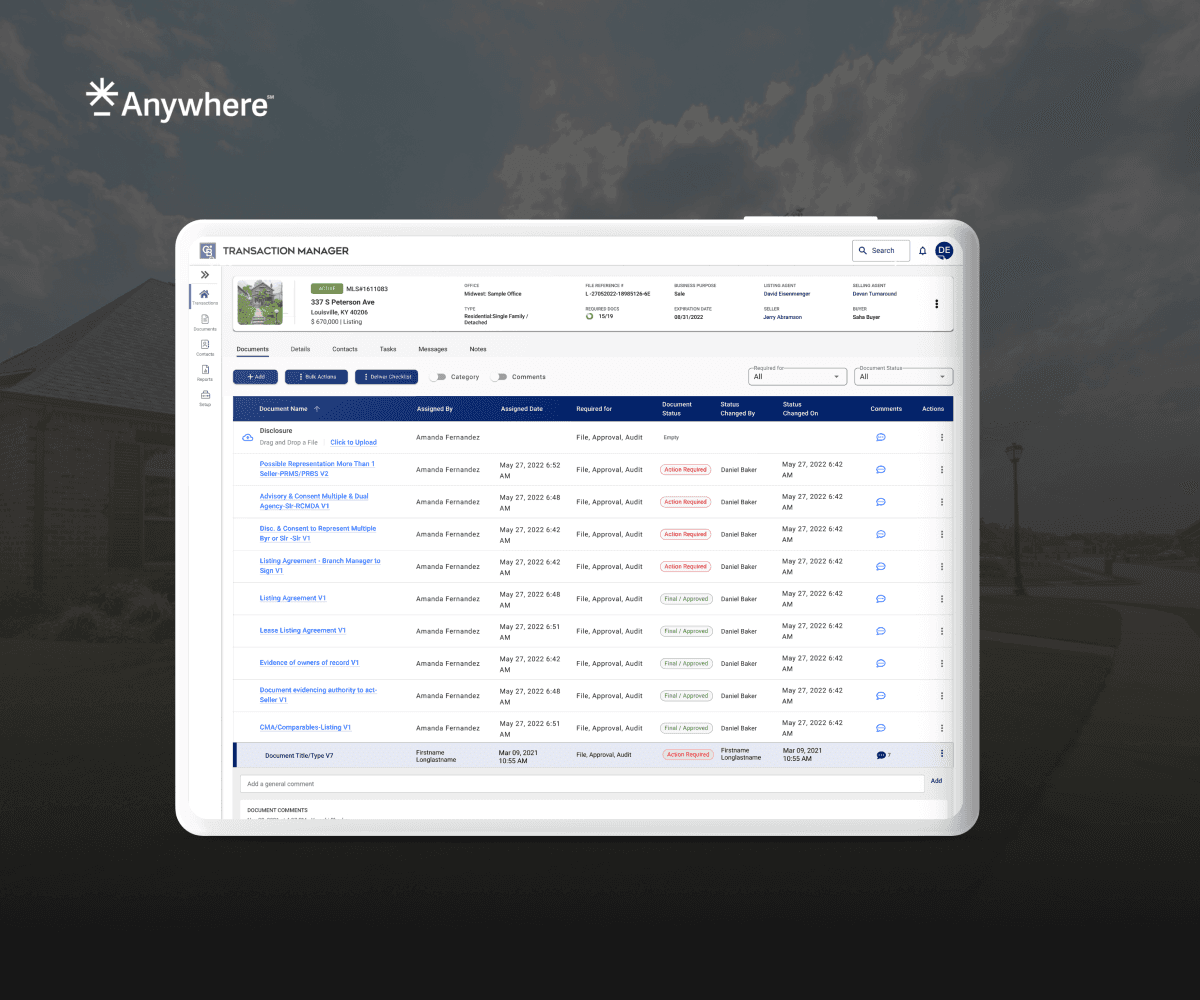Click the property photo thumbnail
The height and width of the screenshot is (1000, 1200).
[x=260, y=303]
